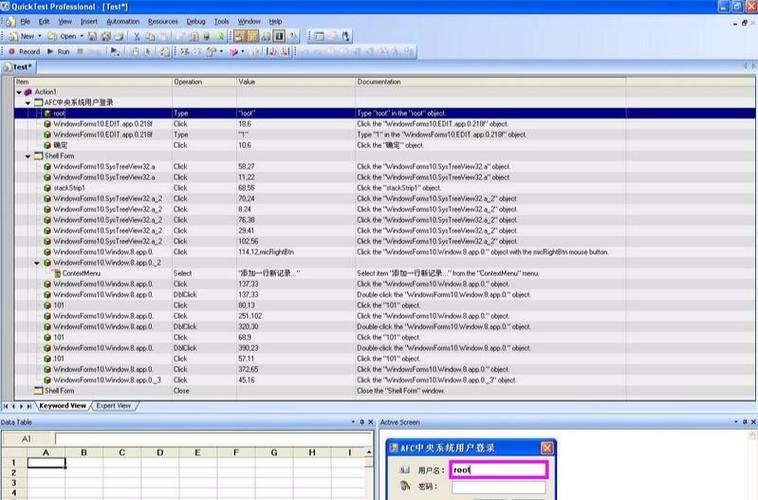Click the Operation column header
Image resolution: width=758 pixels, height=500 pixels.
click(204, 82)
